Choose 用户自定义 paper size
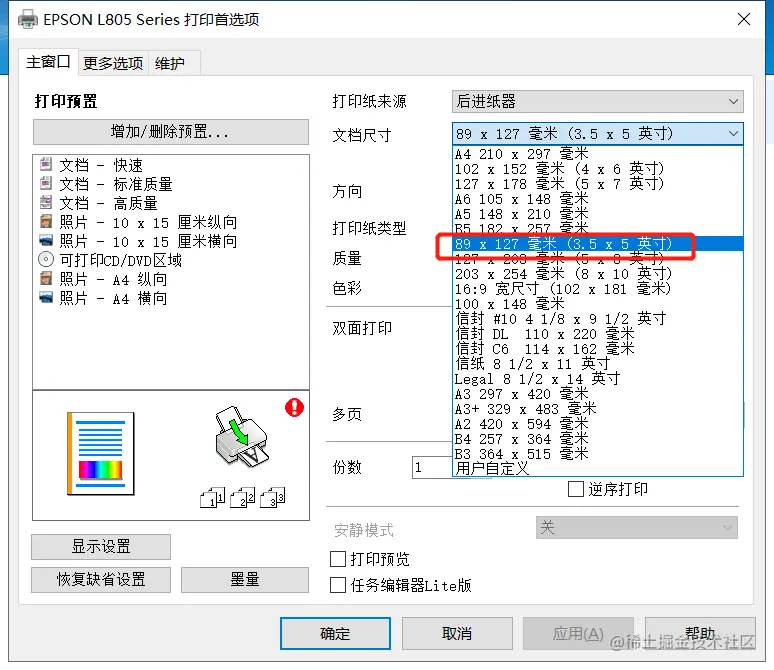The height and width of the screenshot is (670, 774). 598,469
